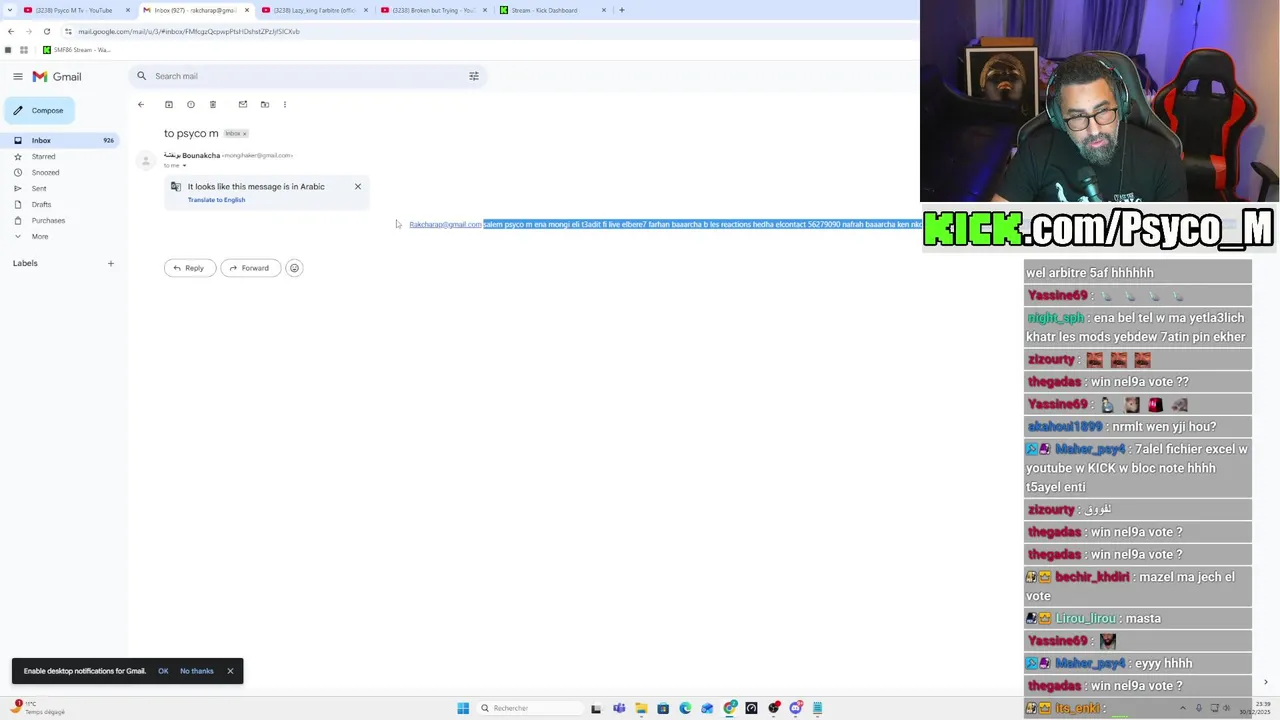Image resolution: width=1280 pixels, height=720 pixels.
Task: Open Microsoft Teams from taskbar
Action: (619, 708)
